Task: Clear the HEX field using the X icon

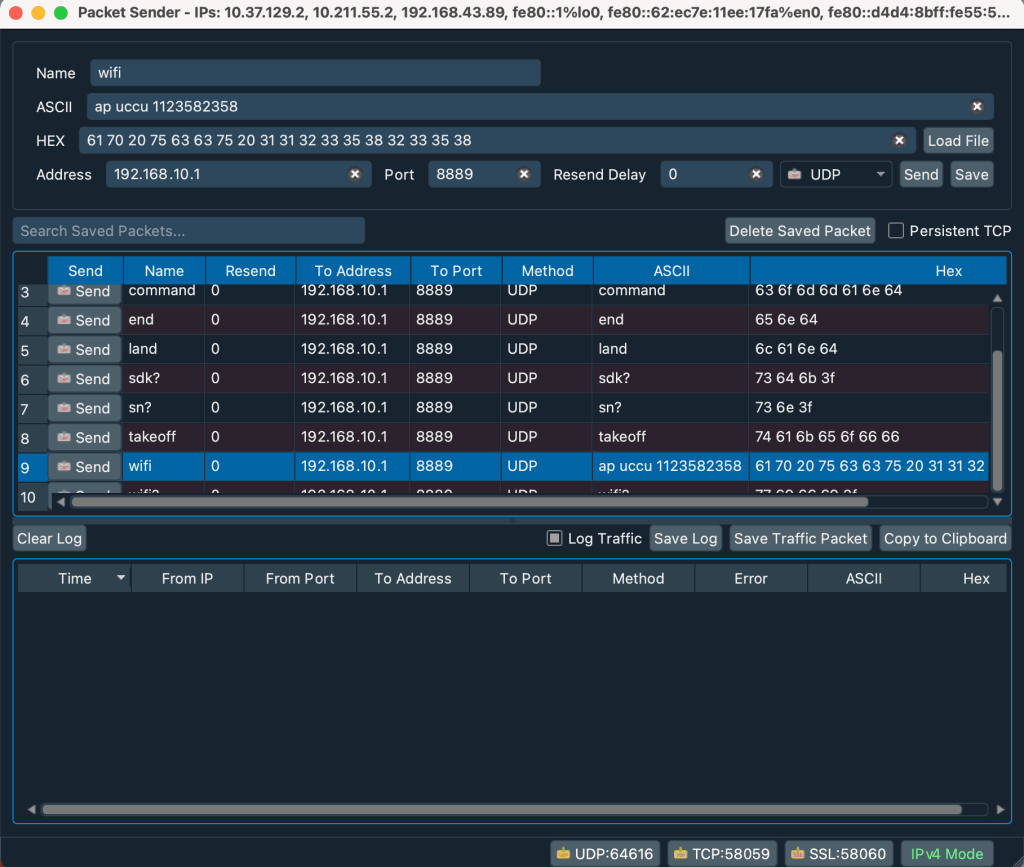Action: coord(899,141)
